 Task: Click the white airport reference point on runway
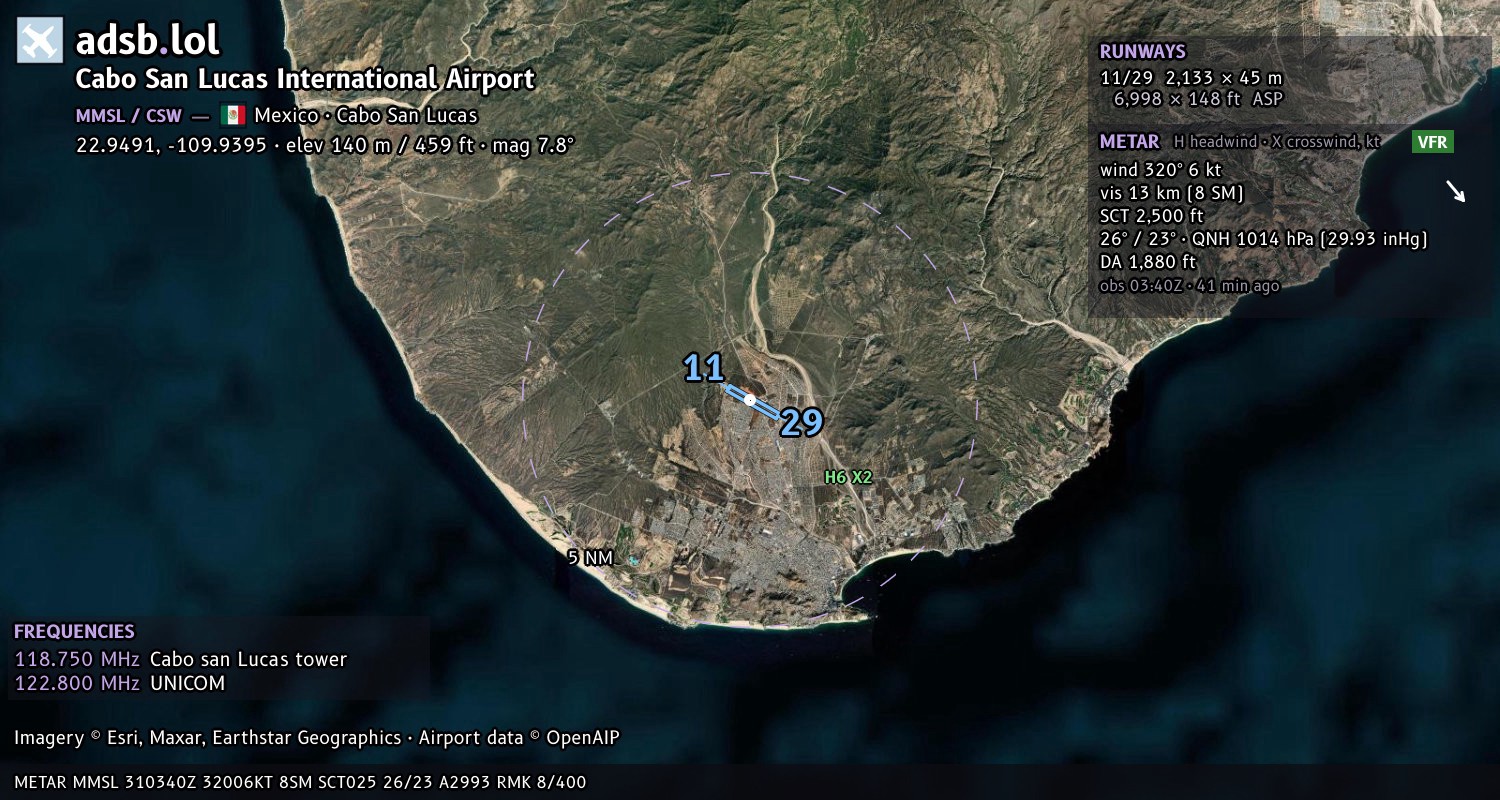pyautogui.click(x=749, y=400)
